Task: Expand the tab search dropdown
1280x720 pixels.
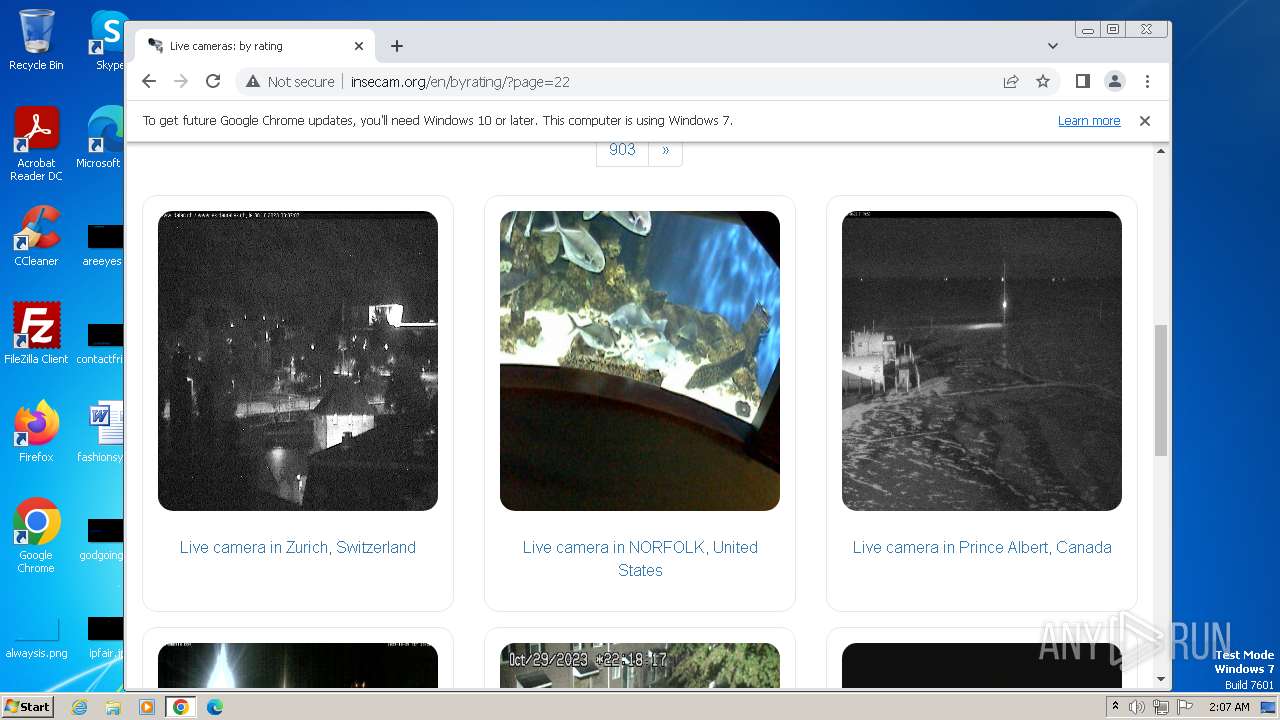Action: coord(1053,46)
